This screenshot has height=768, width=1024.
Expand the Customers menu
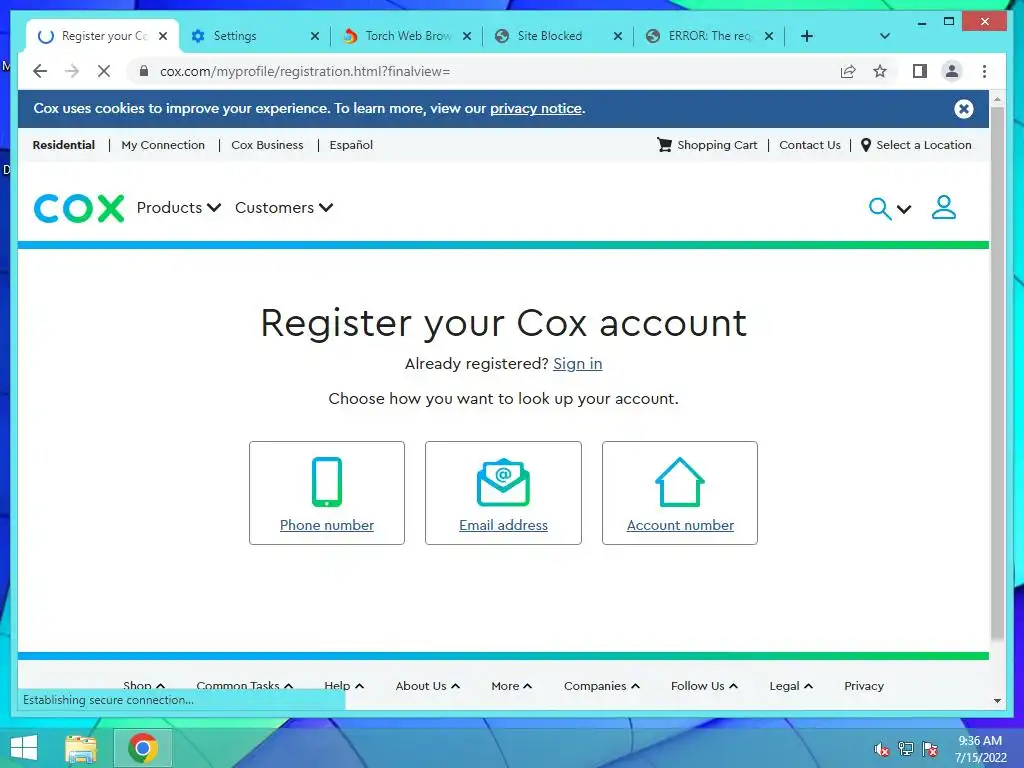284,208
